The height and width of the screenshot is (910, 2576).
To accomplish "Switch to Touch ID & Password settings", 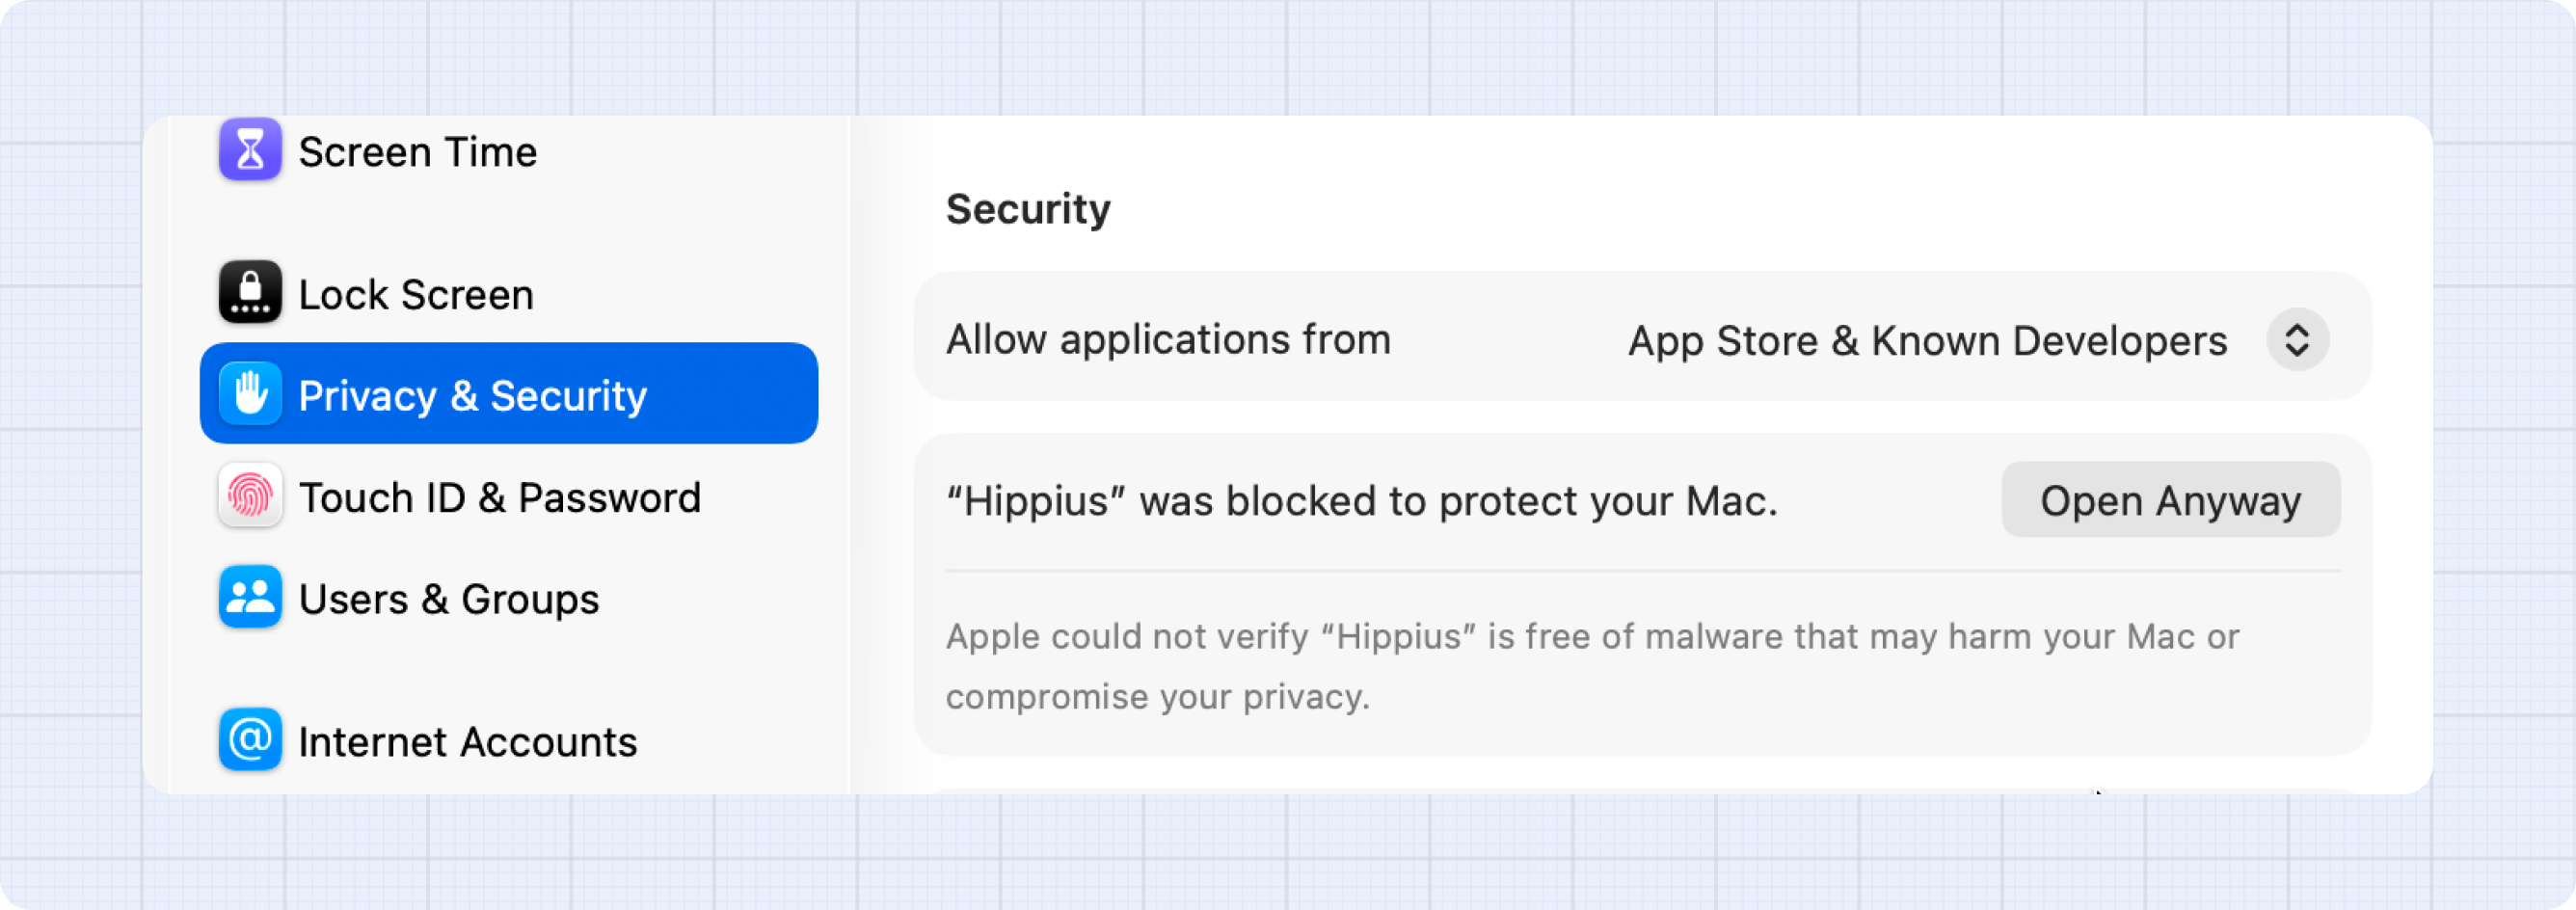I will tap(500, 497).
